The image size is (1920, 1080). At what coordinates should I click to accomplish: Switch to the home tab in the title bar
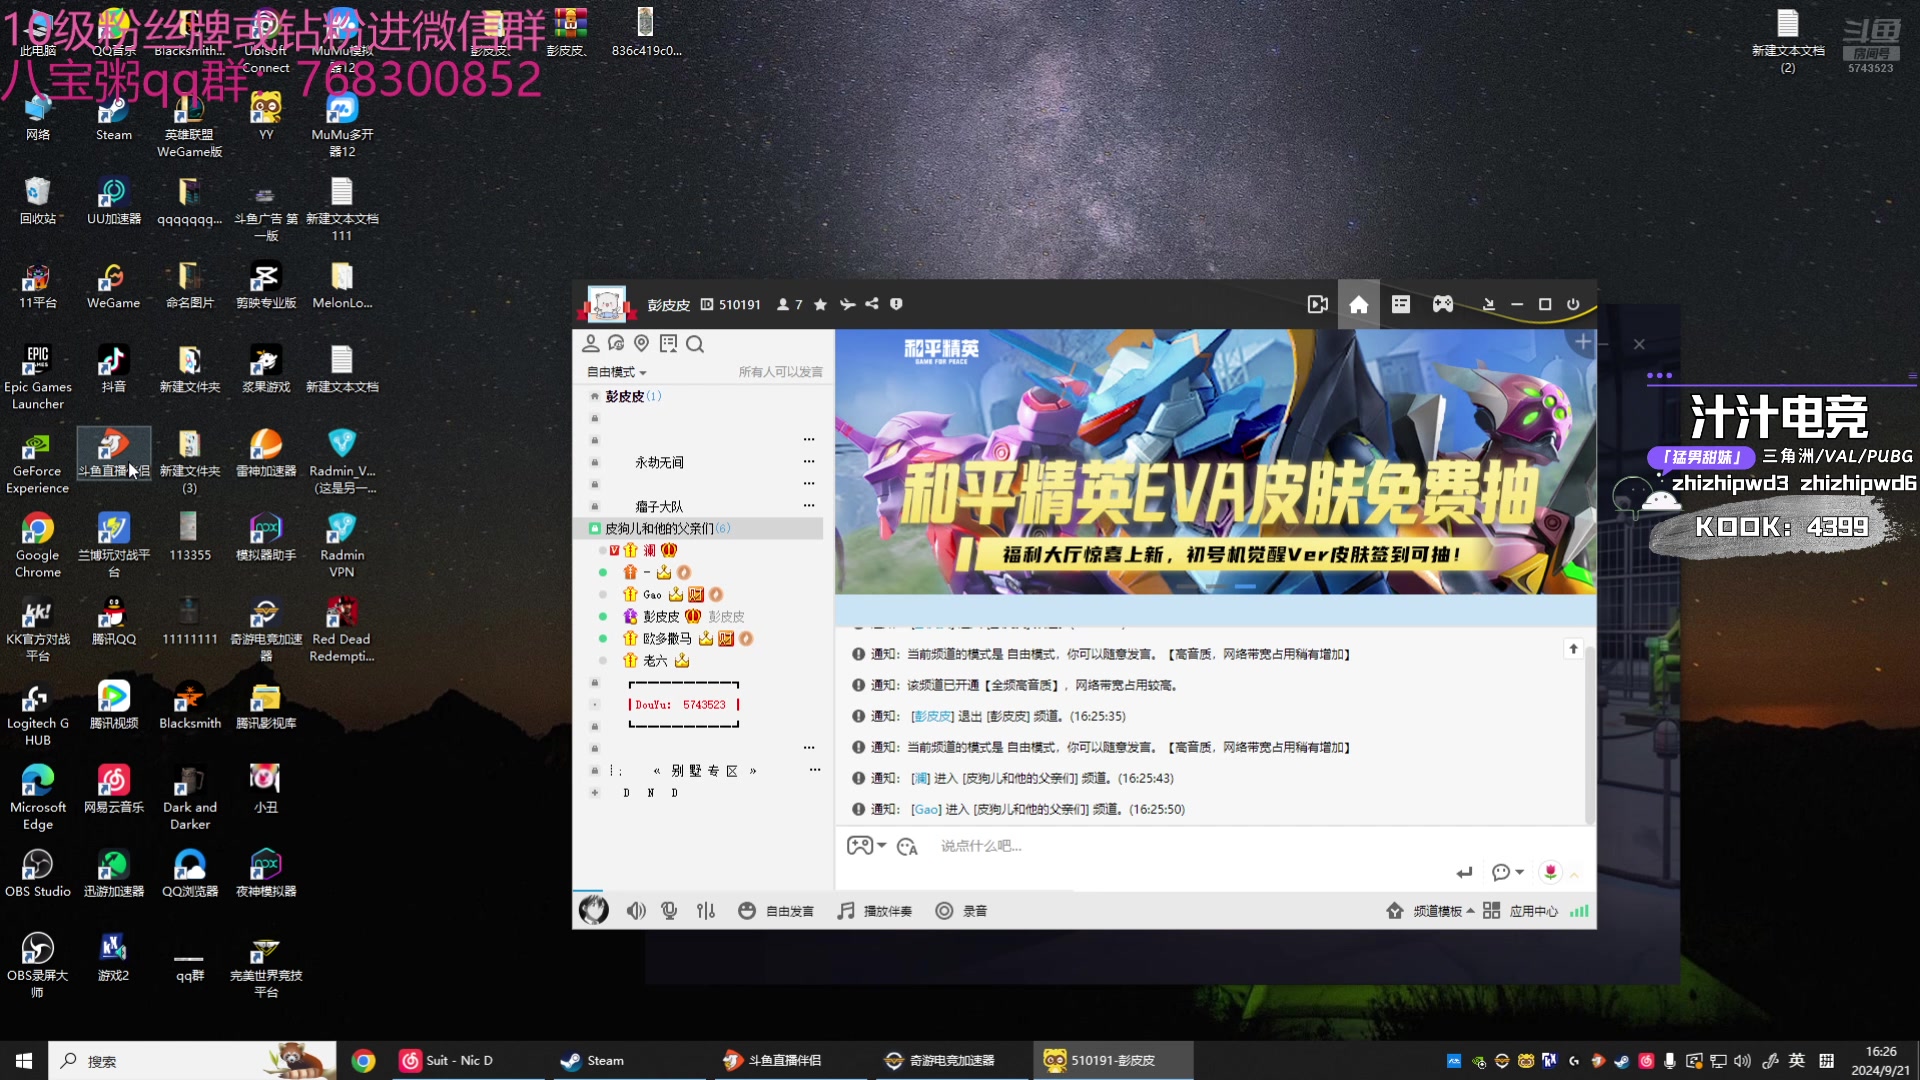(x=1358, y=304)
